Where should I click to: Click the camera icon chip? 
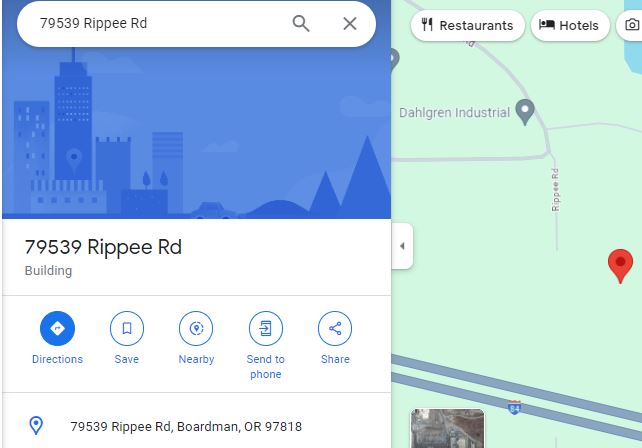pos(631,25)
